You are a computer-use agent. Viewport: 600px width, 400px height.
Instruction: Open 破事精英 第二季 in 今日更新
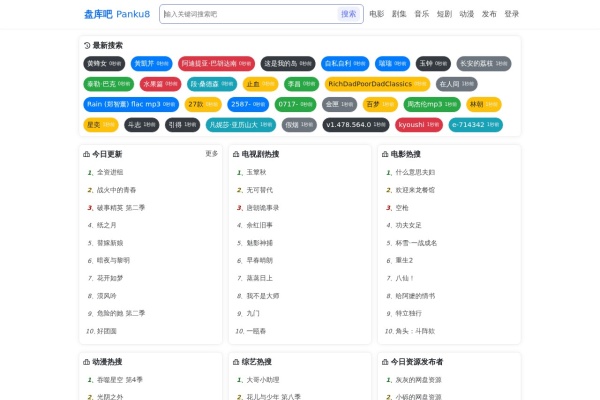coord(121,207)
